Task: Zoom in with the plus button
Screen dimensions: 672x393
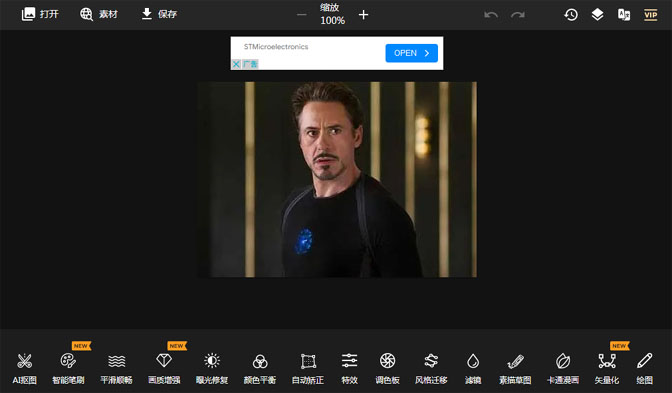Action: pos(363,15)
